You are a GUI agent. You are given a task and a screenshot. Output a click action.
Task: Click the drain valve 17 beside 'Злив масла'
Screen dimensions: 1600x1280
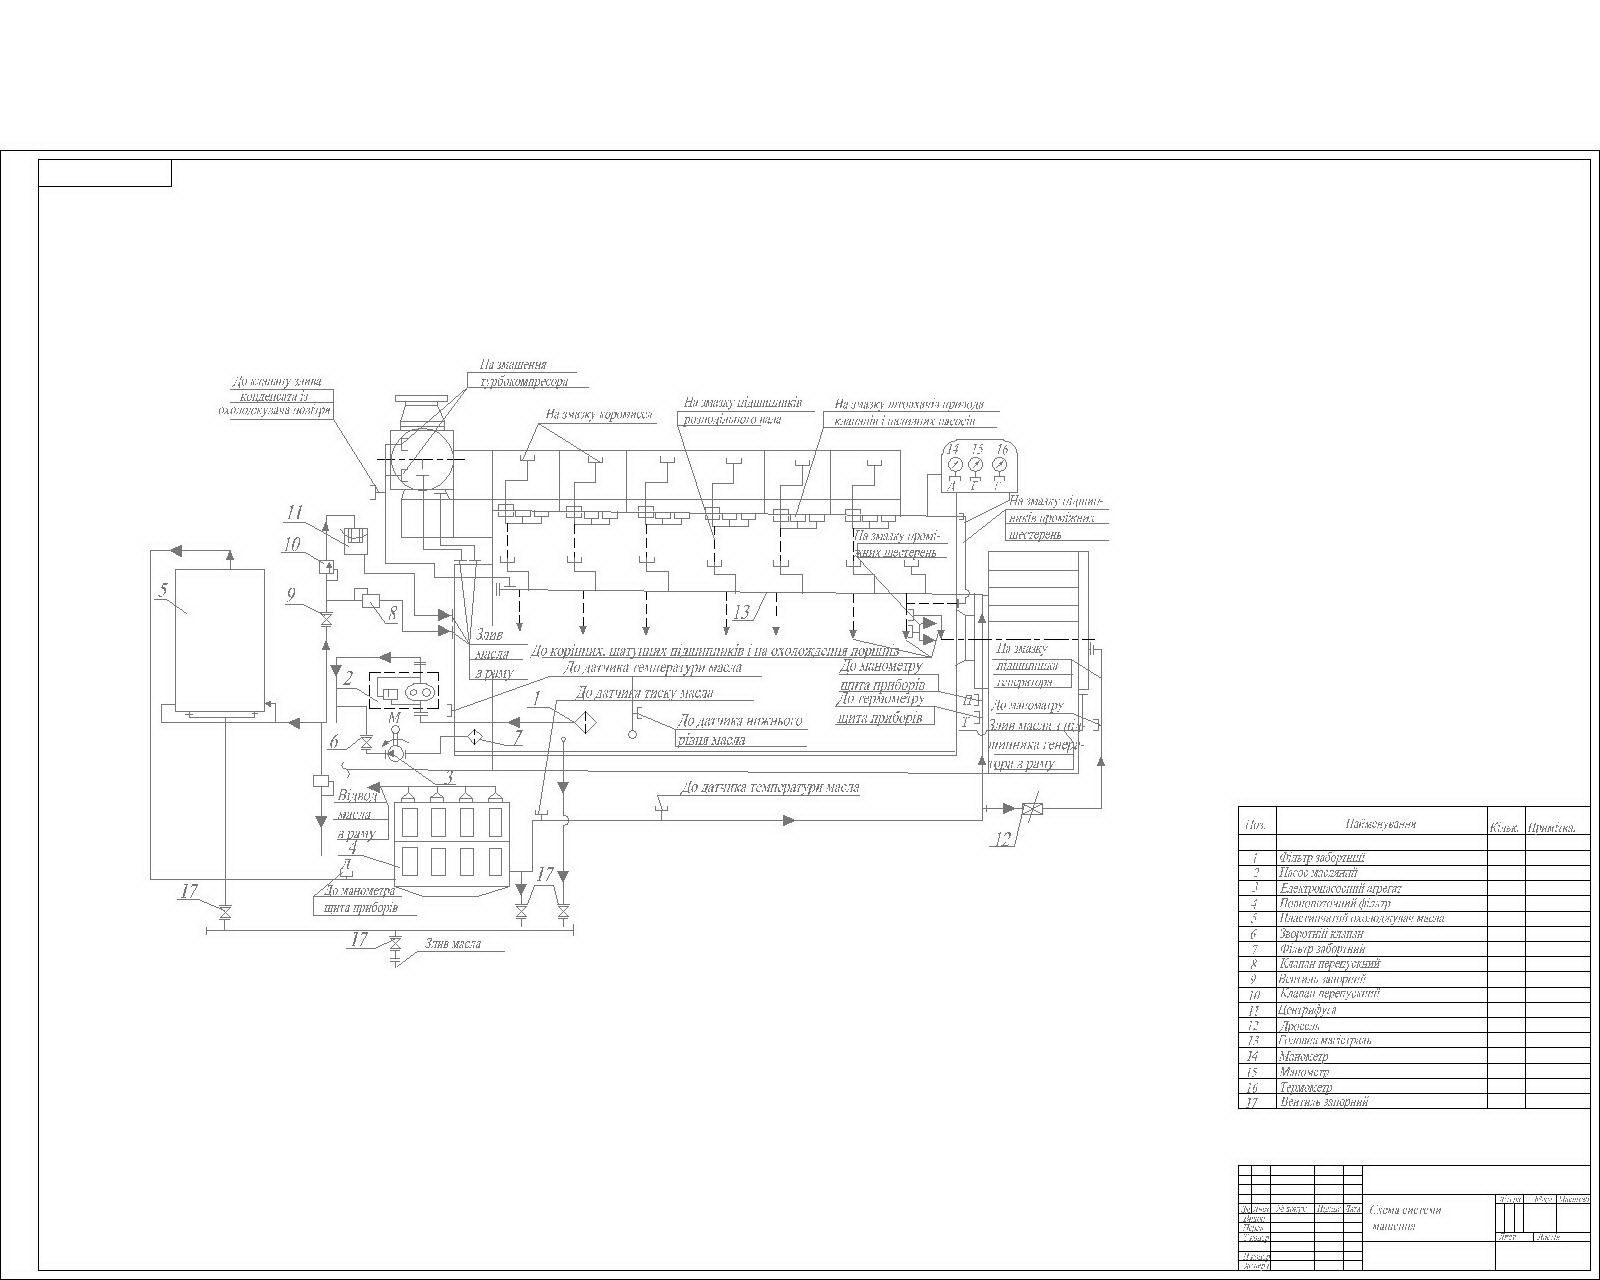pyautogui.click(x=396, y=944)
